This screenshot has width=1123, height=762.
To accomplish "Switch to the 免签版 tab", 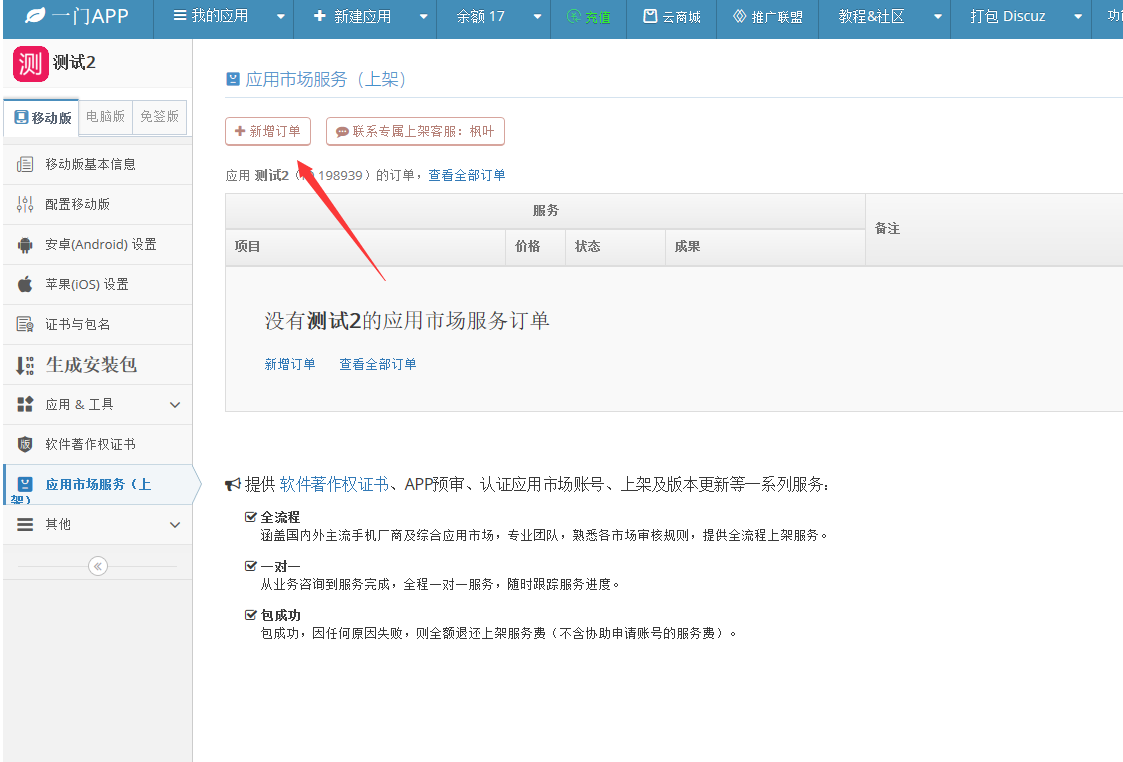I will pyautogui.click(x=160, y=117).
